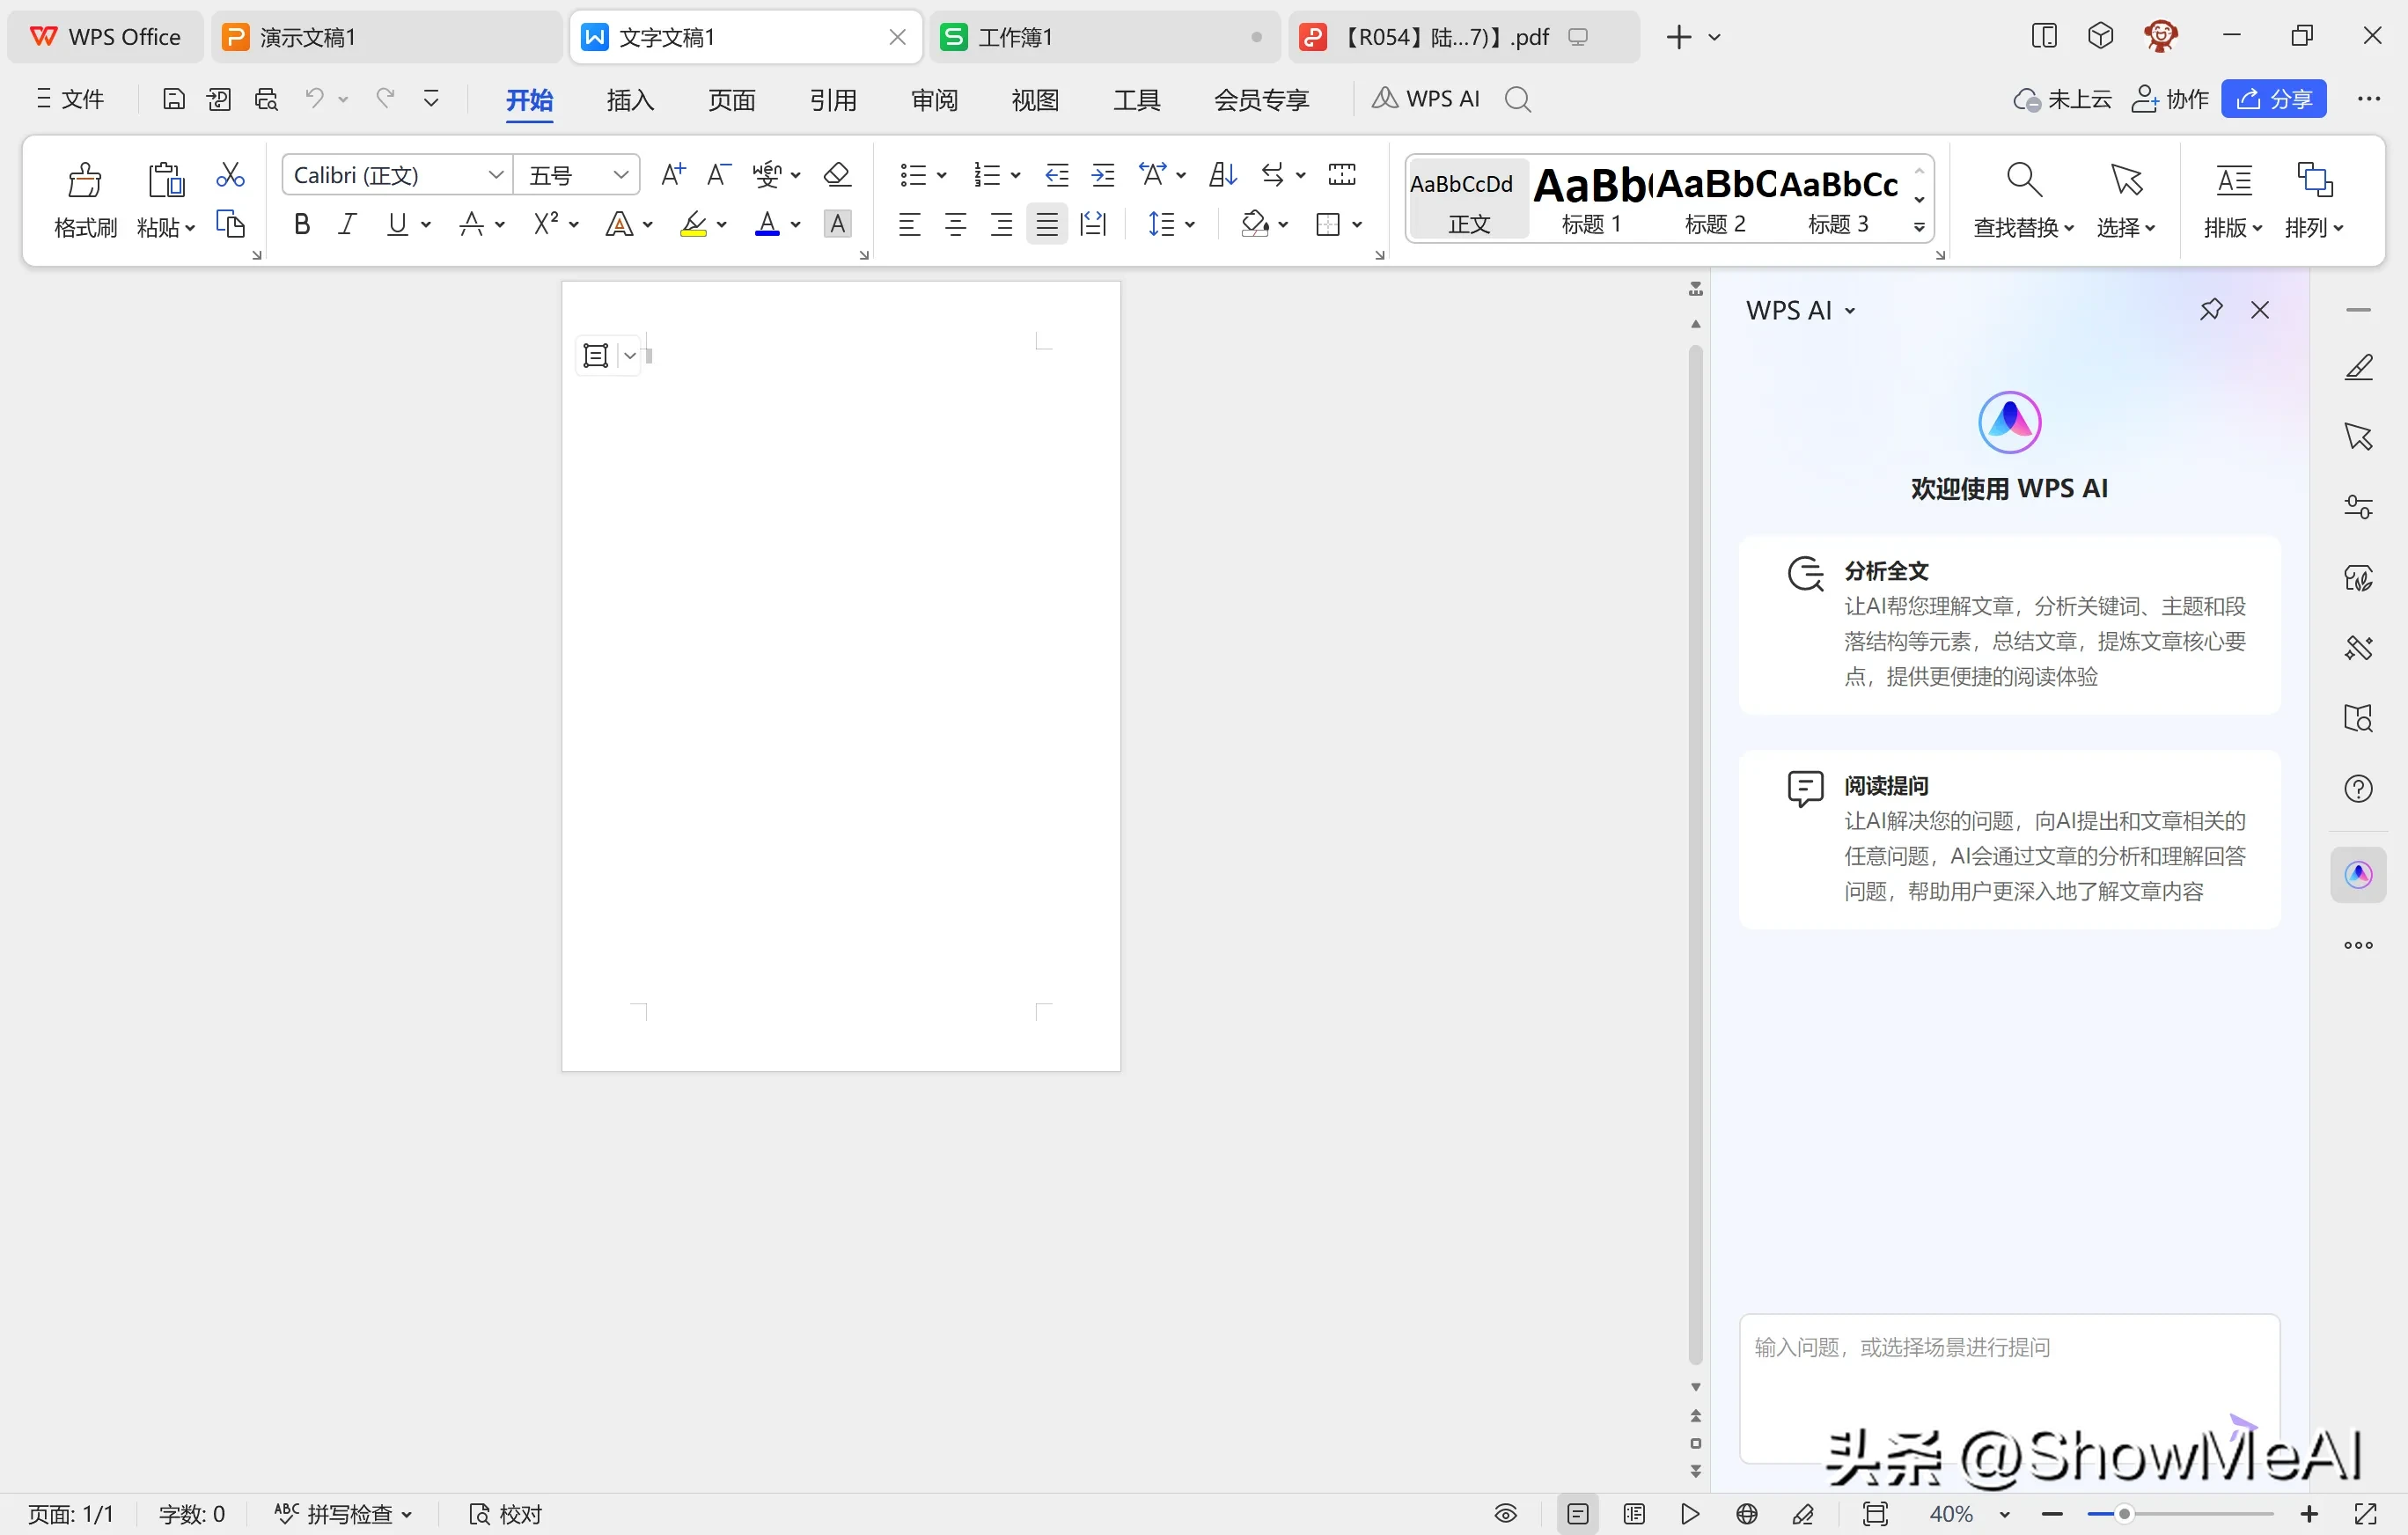Toggle reading mode view icon
Screen dimensions: 2408x1535
pyautogui.click(x=1504, y=1512)
